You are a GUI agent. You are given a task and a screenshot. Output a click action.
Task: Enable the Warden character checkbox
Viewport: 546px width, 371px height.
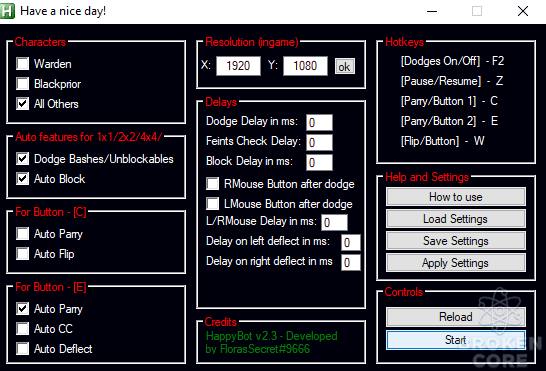click(x=23, y=64)
